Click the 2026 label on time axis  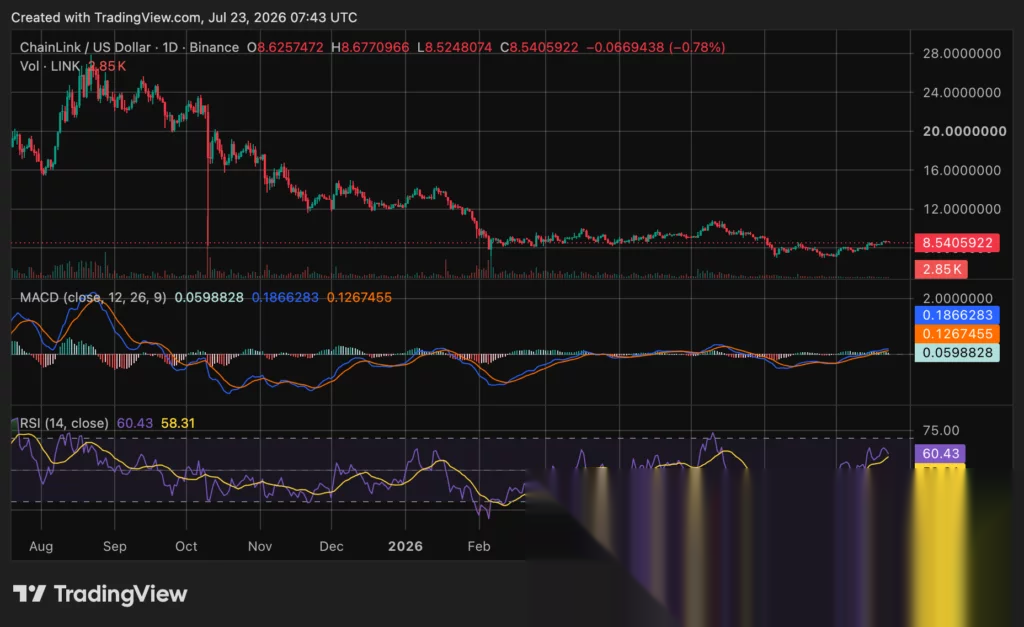tap(405, 546)
